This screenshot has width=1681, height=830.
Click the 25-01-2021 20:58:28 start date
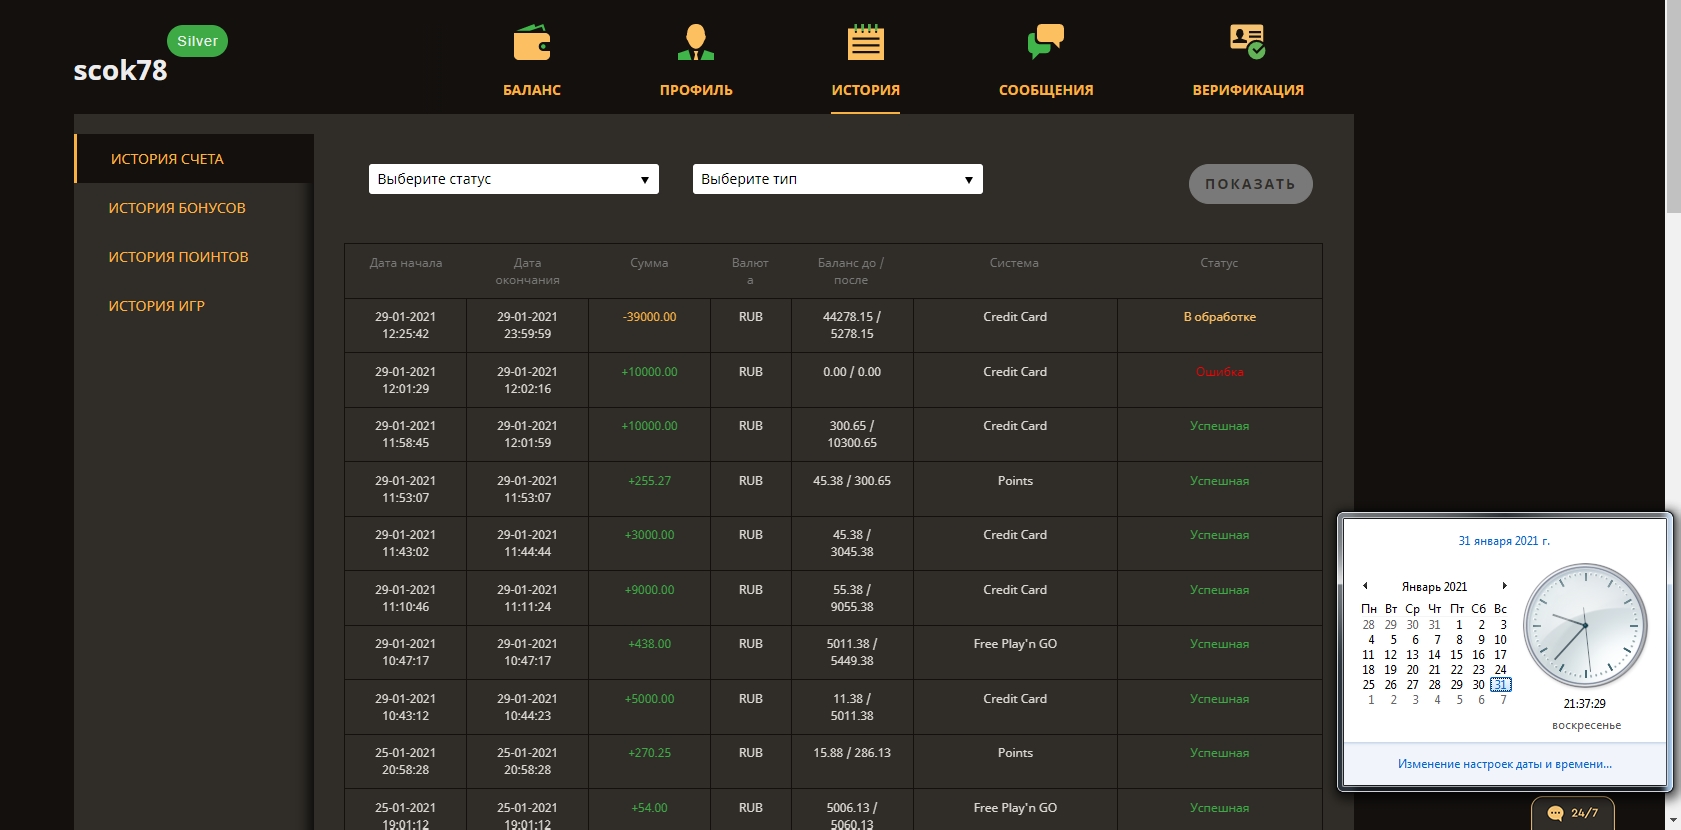pyautogui.click(x=405, y=761)
